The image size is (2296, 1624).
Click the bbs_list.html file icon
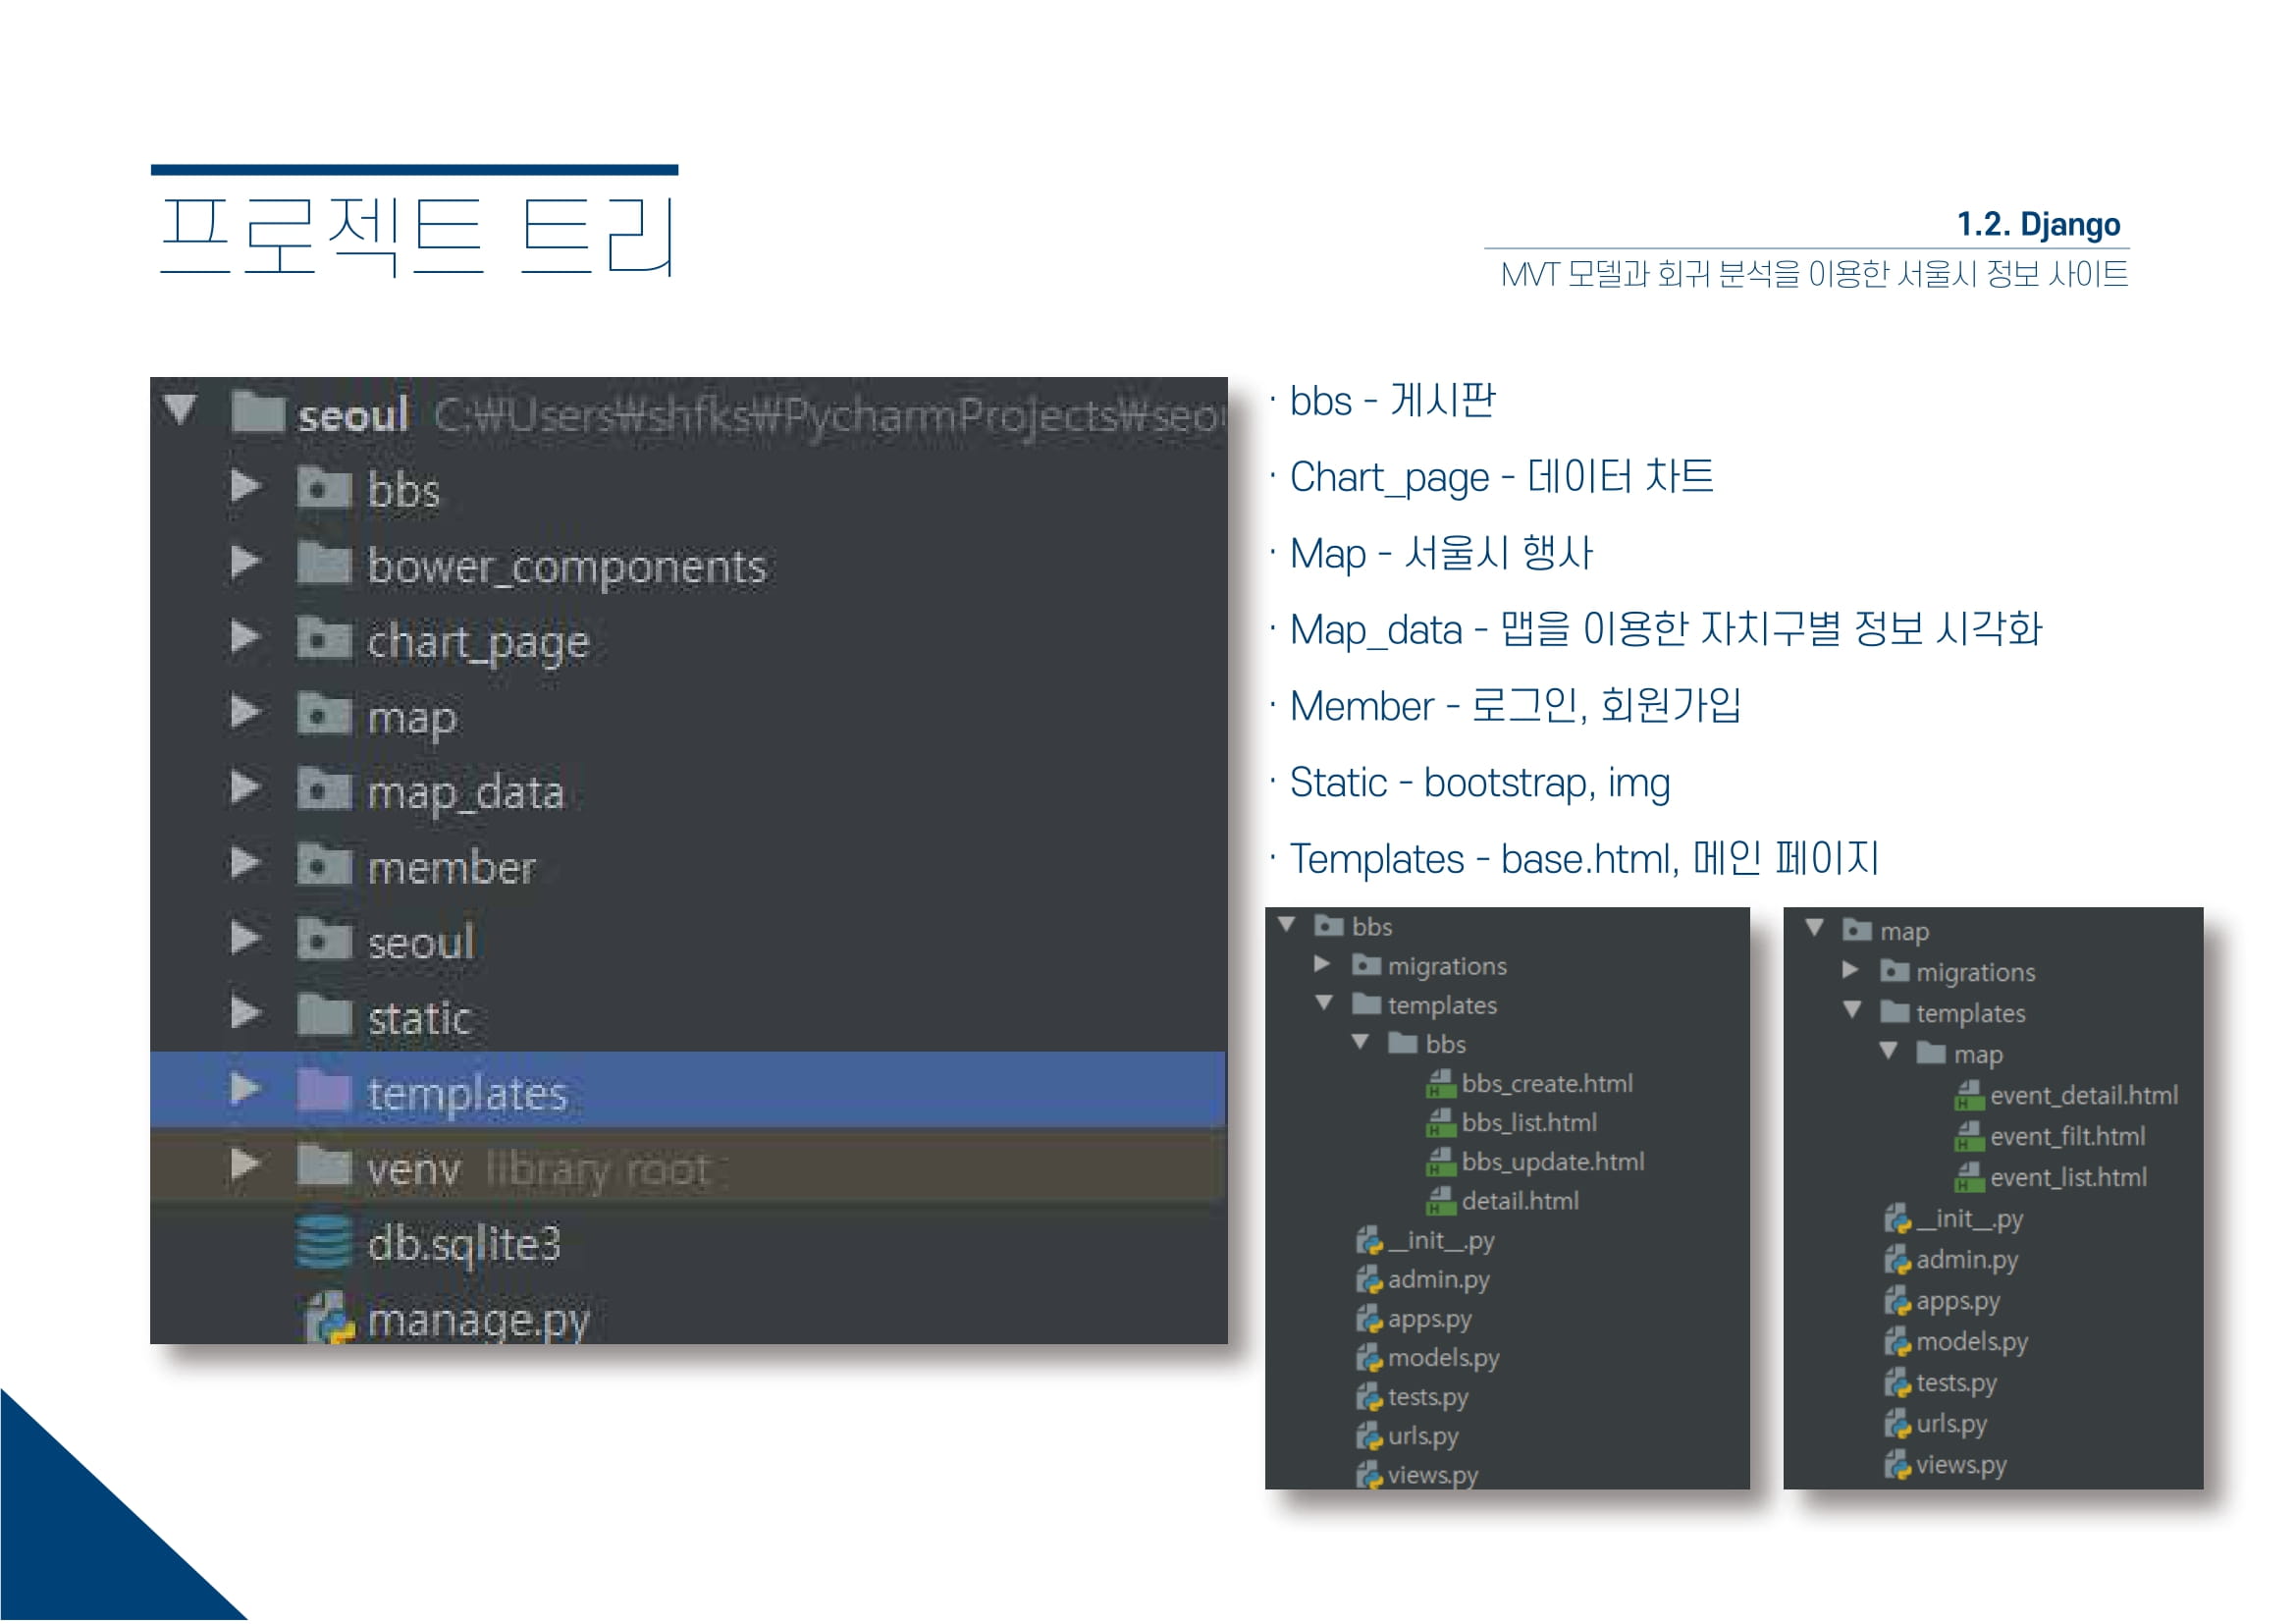tap(1441, 1123)
